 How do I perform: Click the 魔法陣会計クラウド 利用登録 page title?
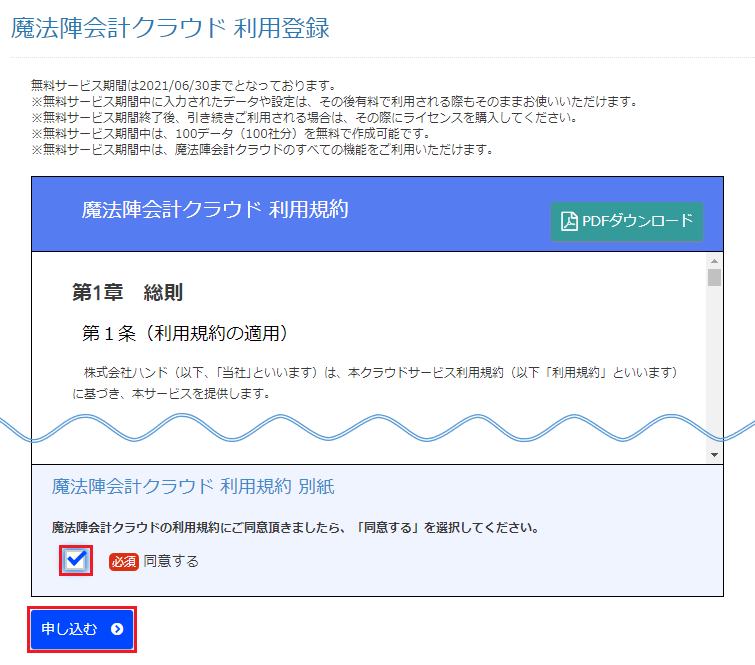click(x=170, y=28)
